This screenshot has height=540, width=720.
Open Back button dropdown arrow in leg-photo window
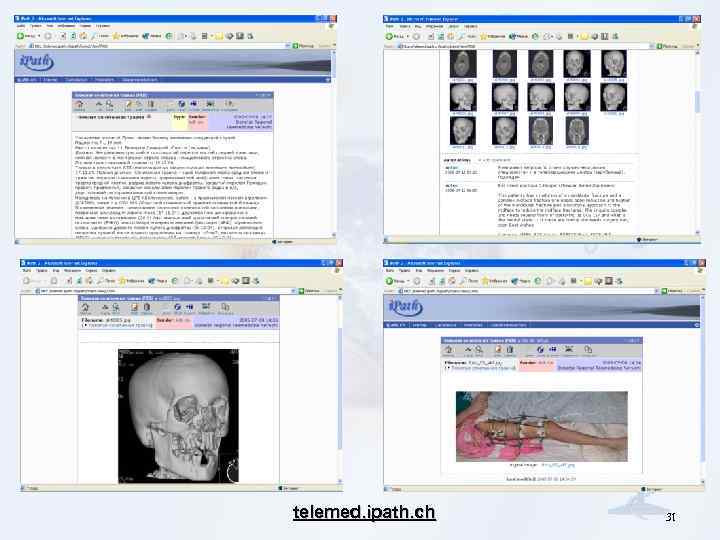point(408,281)
